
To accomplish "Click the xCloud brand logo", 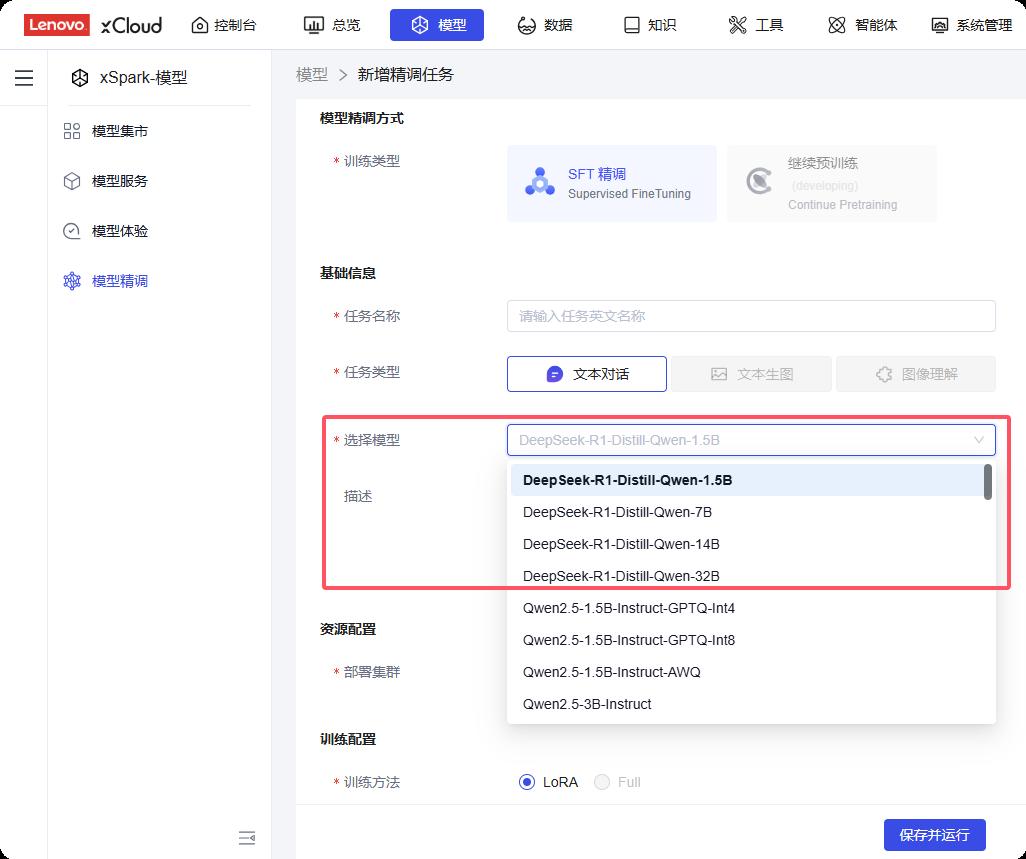I will (131, 26).
